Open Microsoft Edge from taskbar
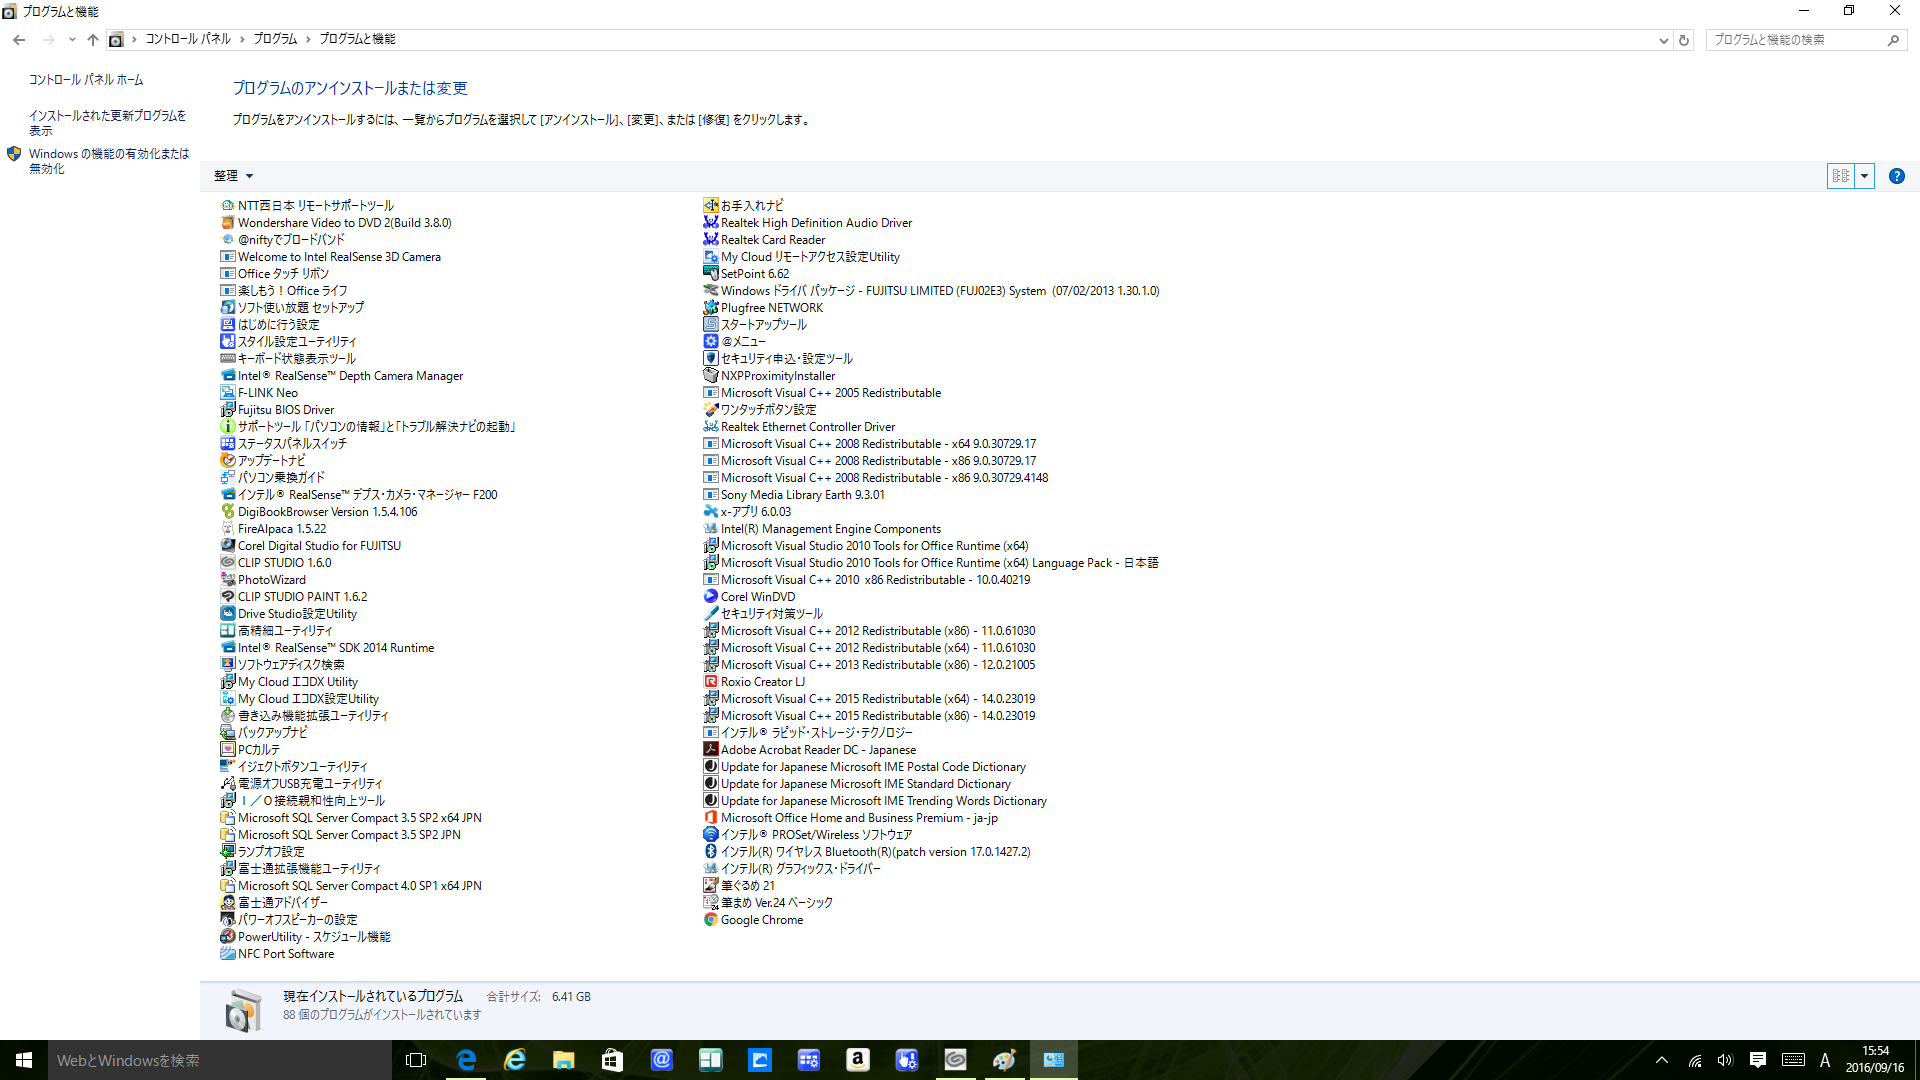Image resolution: width=1920 pixels, height=1080 pixels. [466, 1060]
